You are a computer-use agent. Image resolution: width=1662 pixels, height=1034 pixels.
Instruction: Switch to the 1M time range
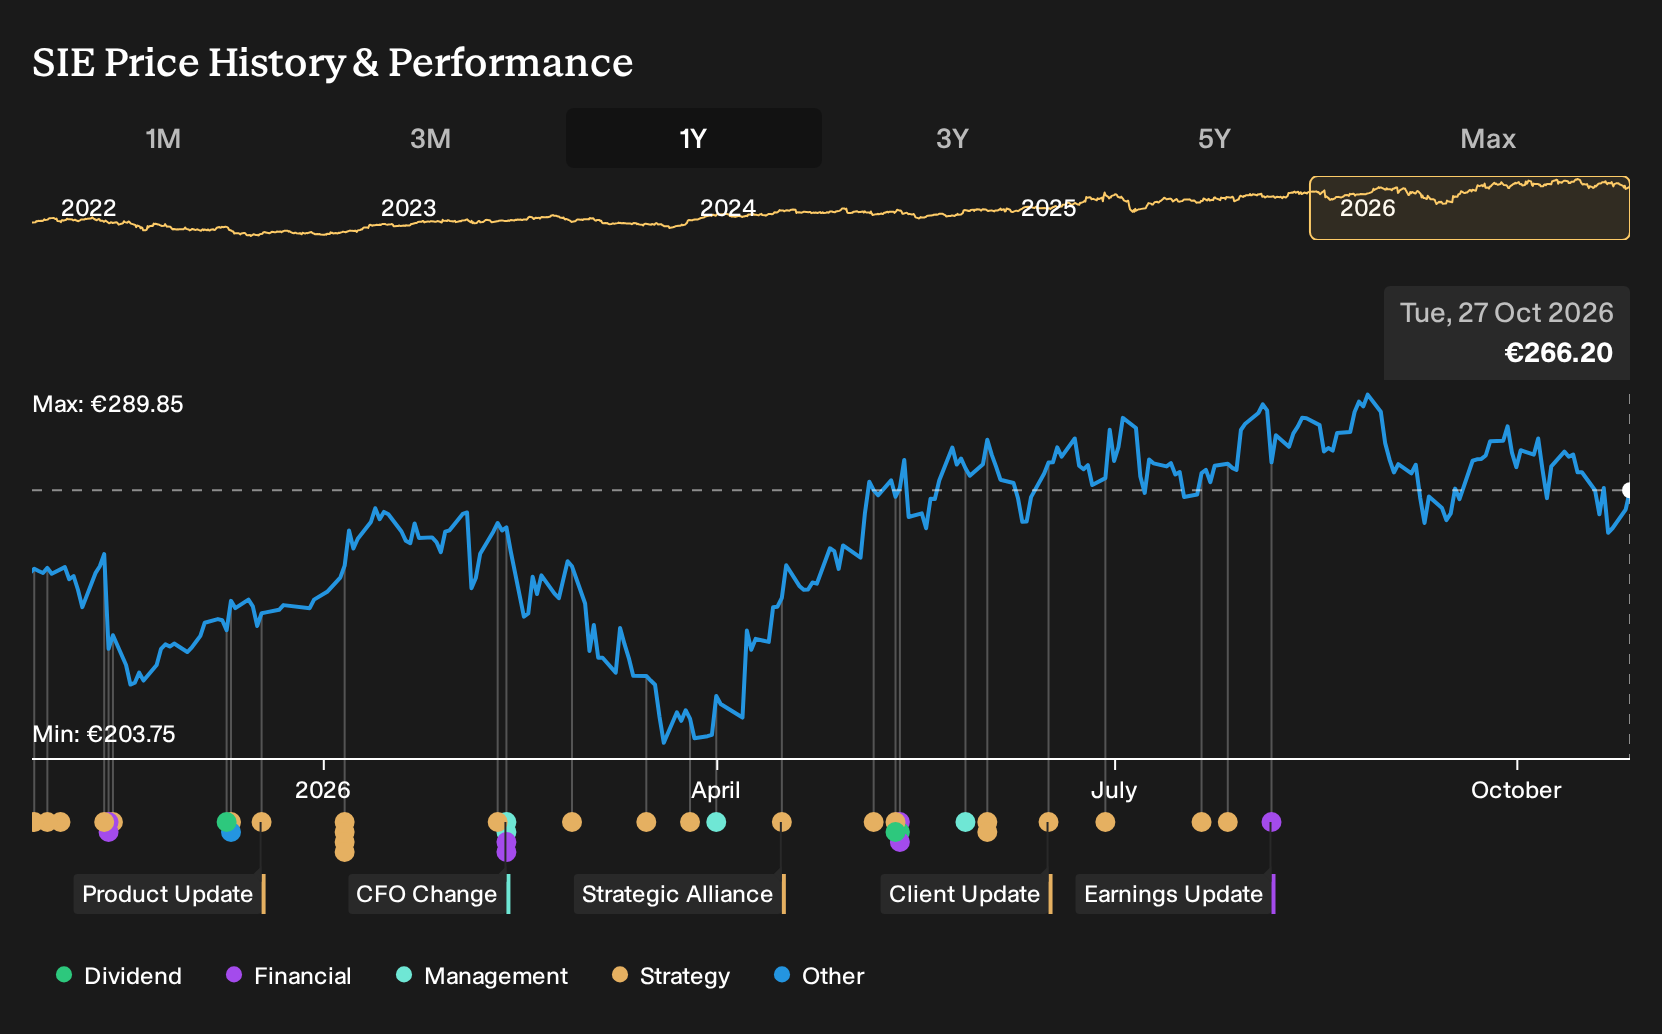click(163, 138)
